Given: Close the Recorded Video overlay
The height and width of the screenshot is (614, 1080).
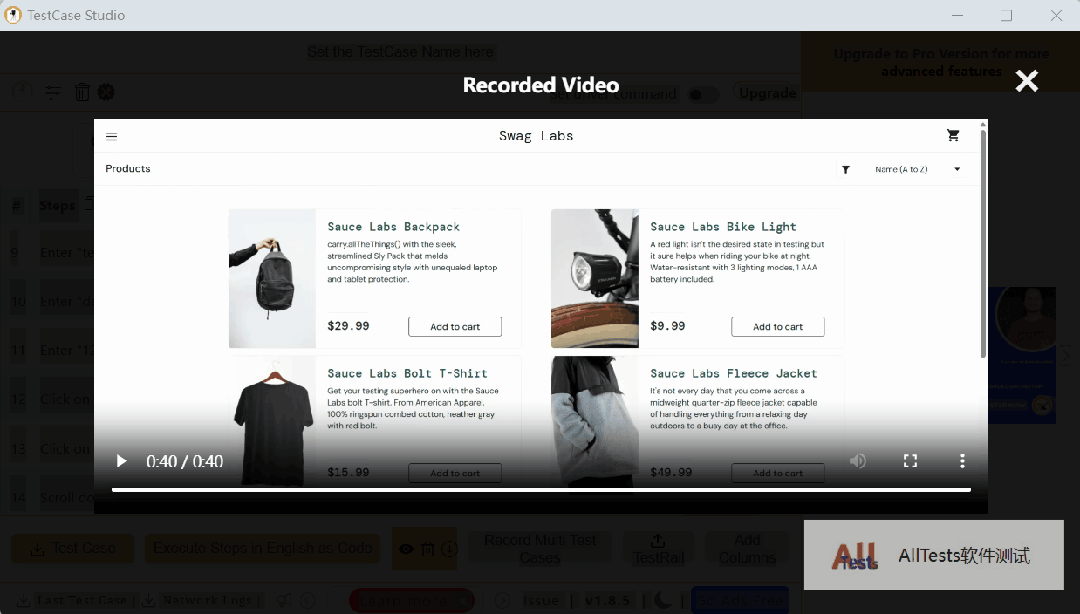Looking at the screenshot, I should [x=1026, y=81].
